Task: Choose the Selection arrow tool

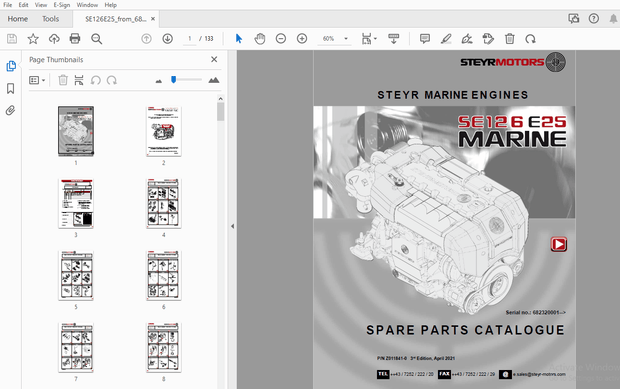Action: [238, 38]
